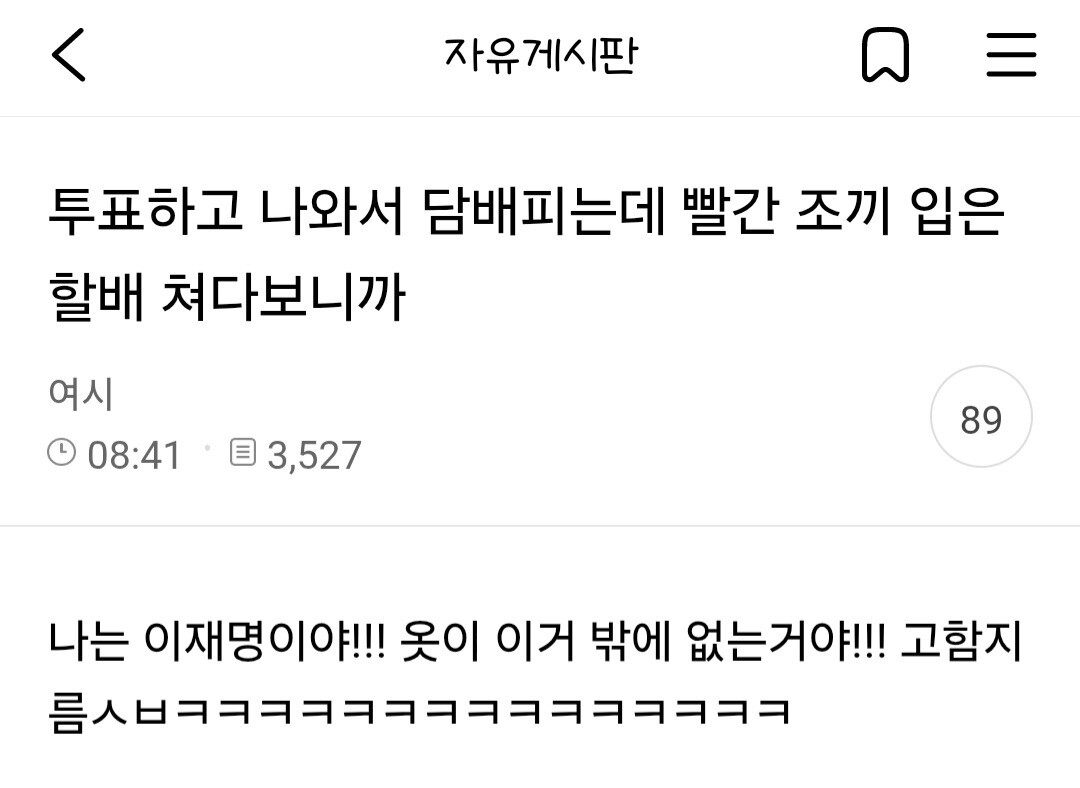This screenshot has height=788, width=1080.
Task: Click the word 담배피는데 in title
Action: 544,211
